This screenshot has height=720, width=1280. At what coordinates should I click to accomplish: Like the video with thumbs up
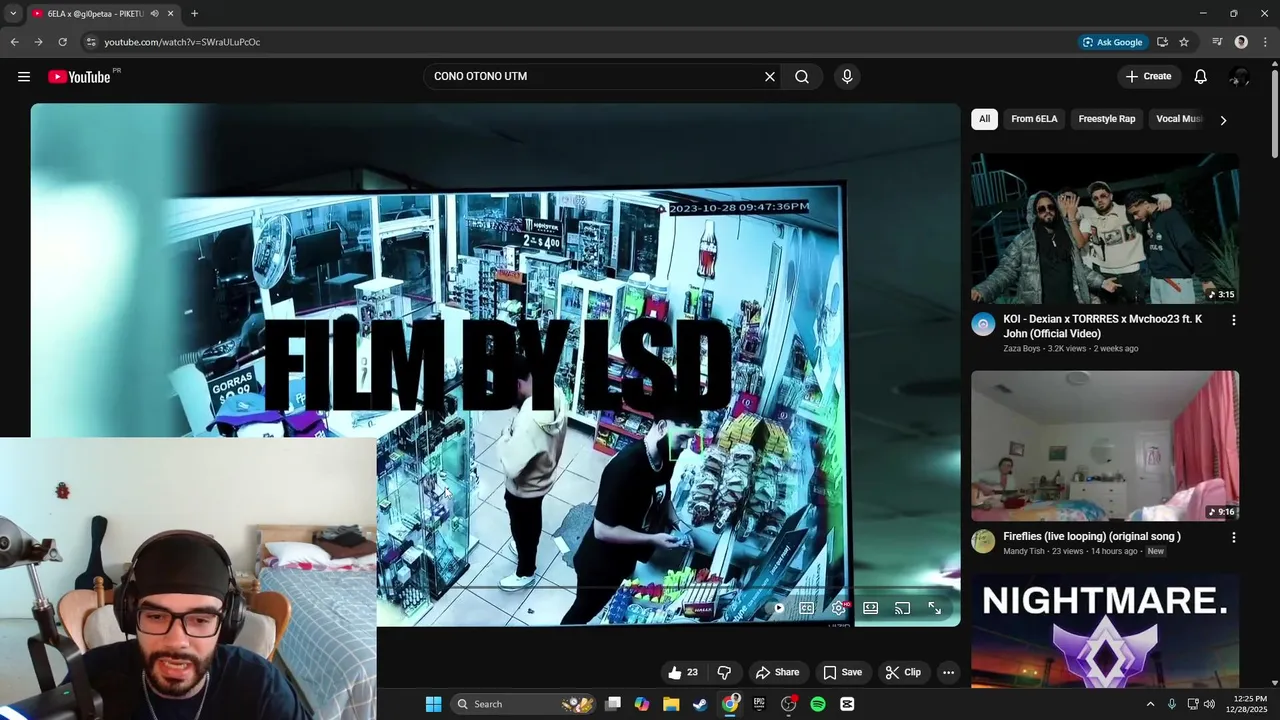pyautogui.click(x=684, y=673)
